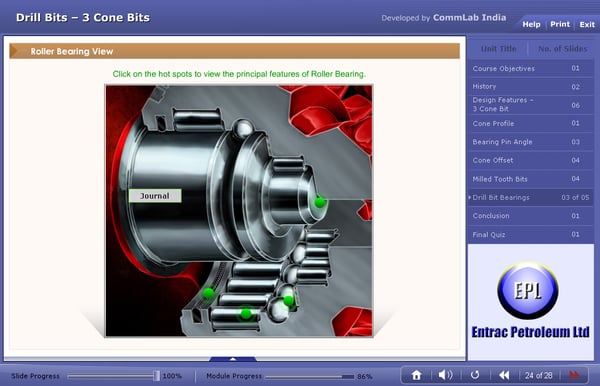Click the Slide Progress slider handle

tap(157, 376)
